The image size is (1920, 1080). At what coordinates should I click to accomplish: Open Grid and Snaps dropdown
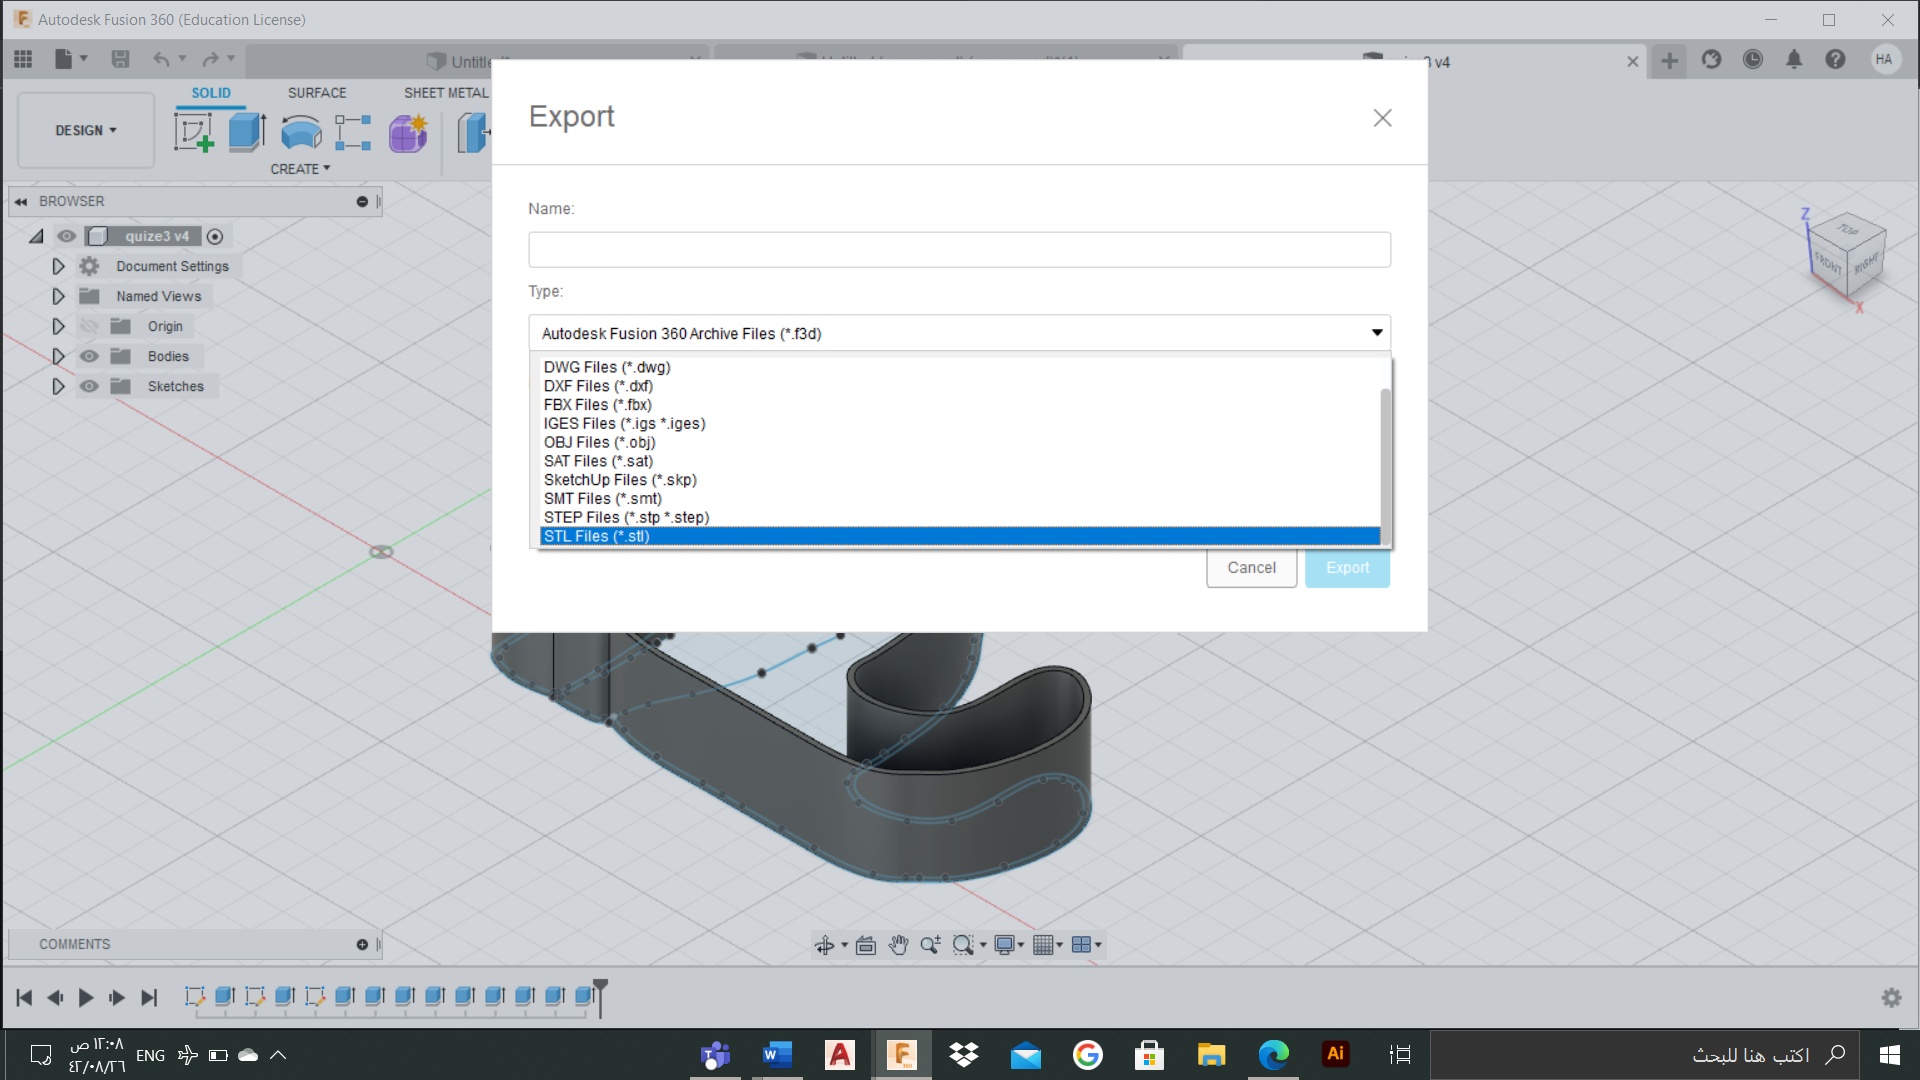click(x=1047, y=945)
